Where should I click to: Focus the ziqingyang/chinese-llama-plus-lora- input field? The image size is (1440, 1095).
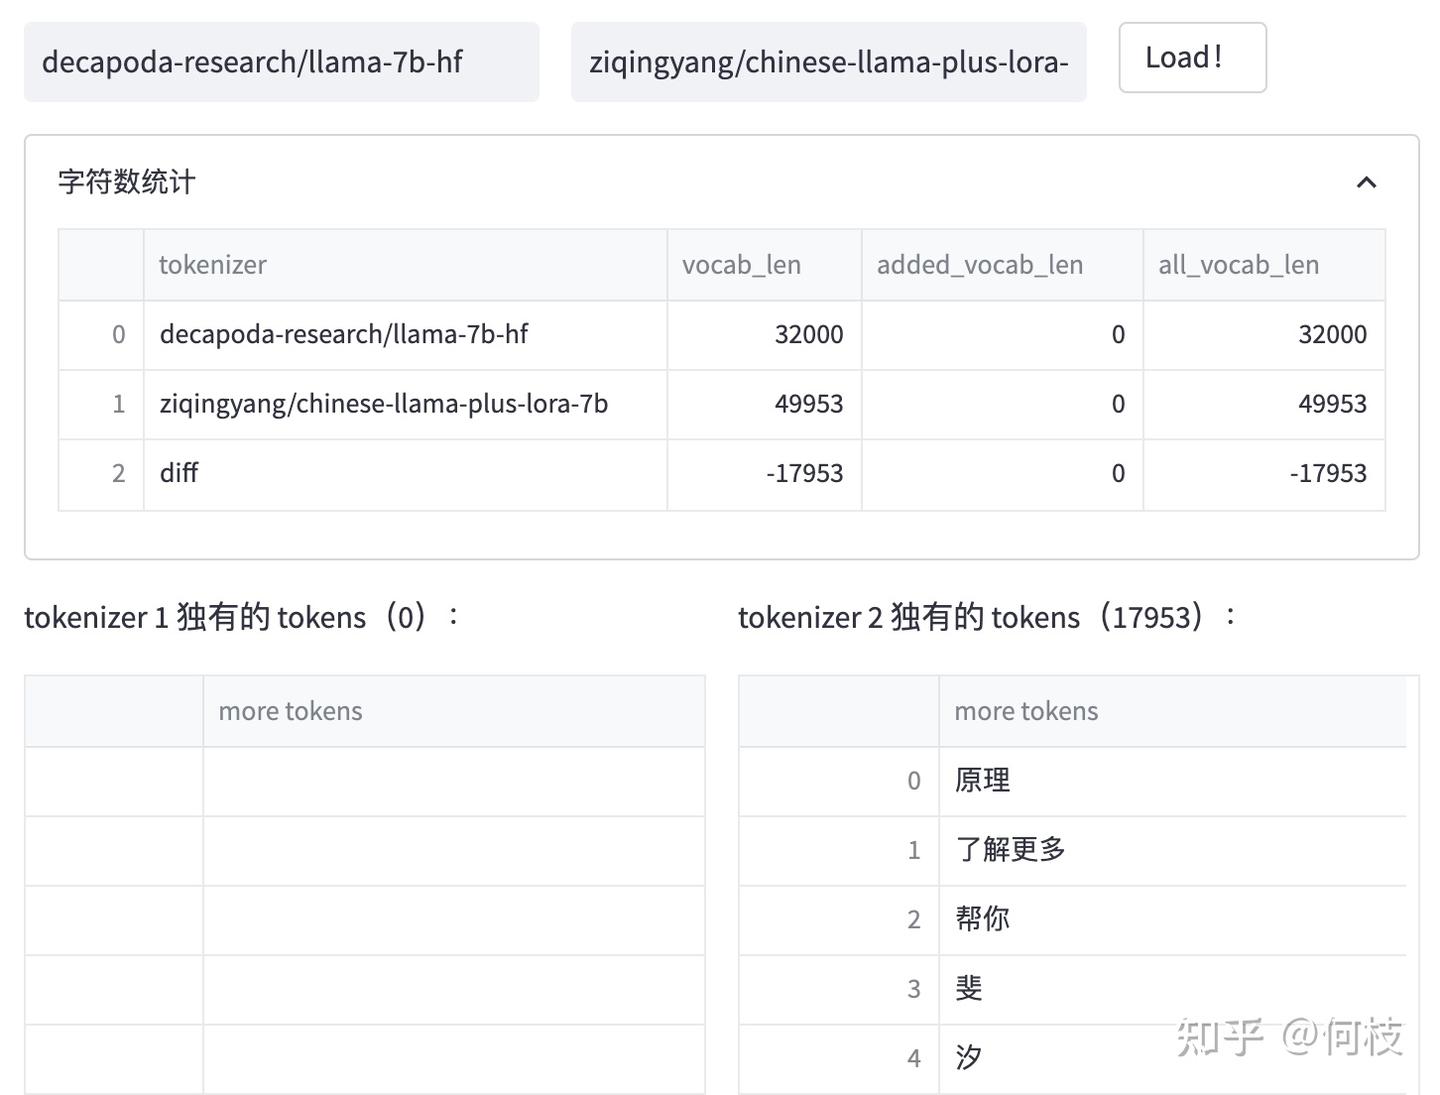(829, 62)
